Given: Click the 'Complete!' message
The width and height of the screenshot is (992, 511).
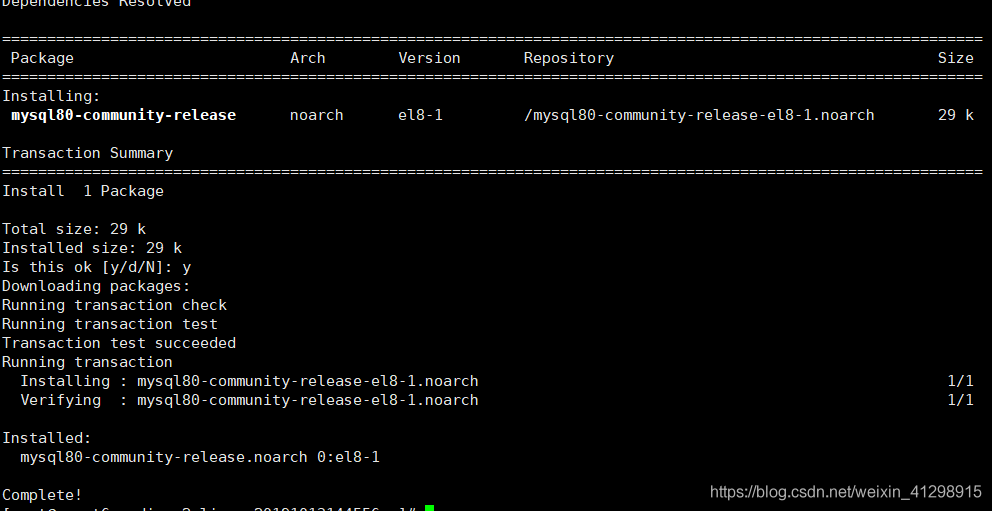Looking at the screenshot, I should click(42, 495).
